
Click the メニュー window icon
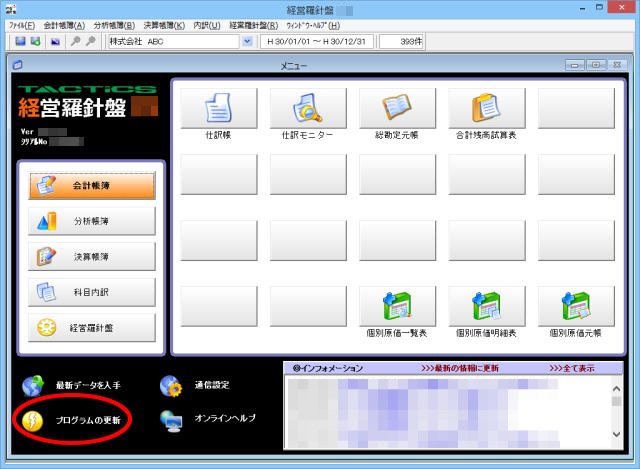tap(17, 65)
